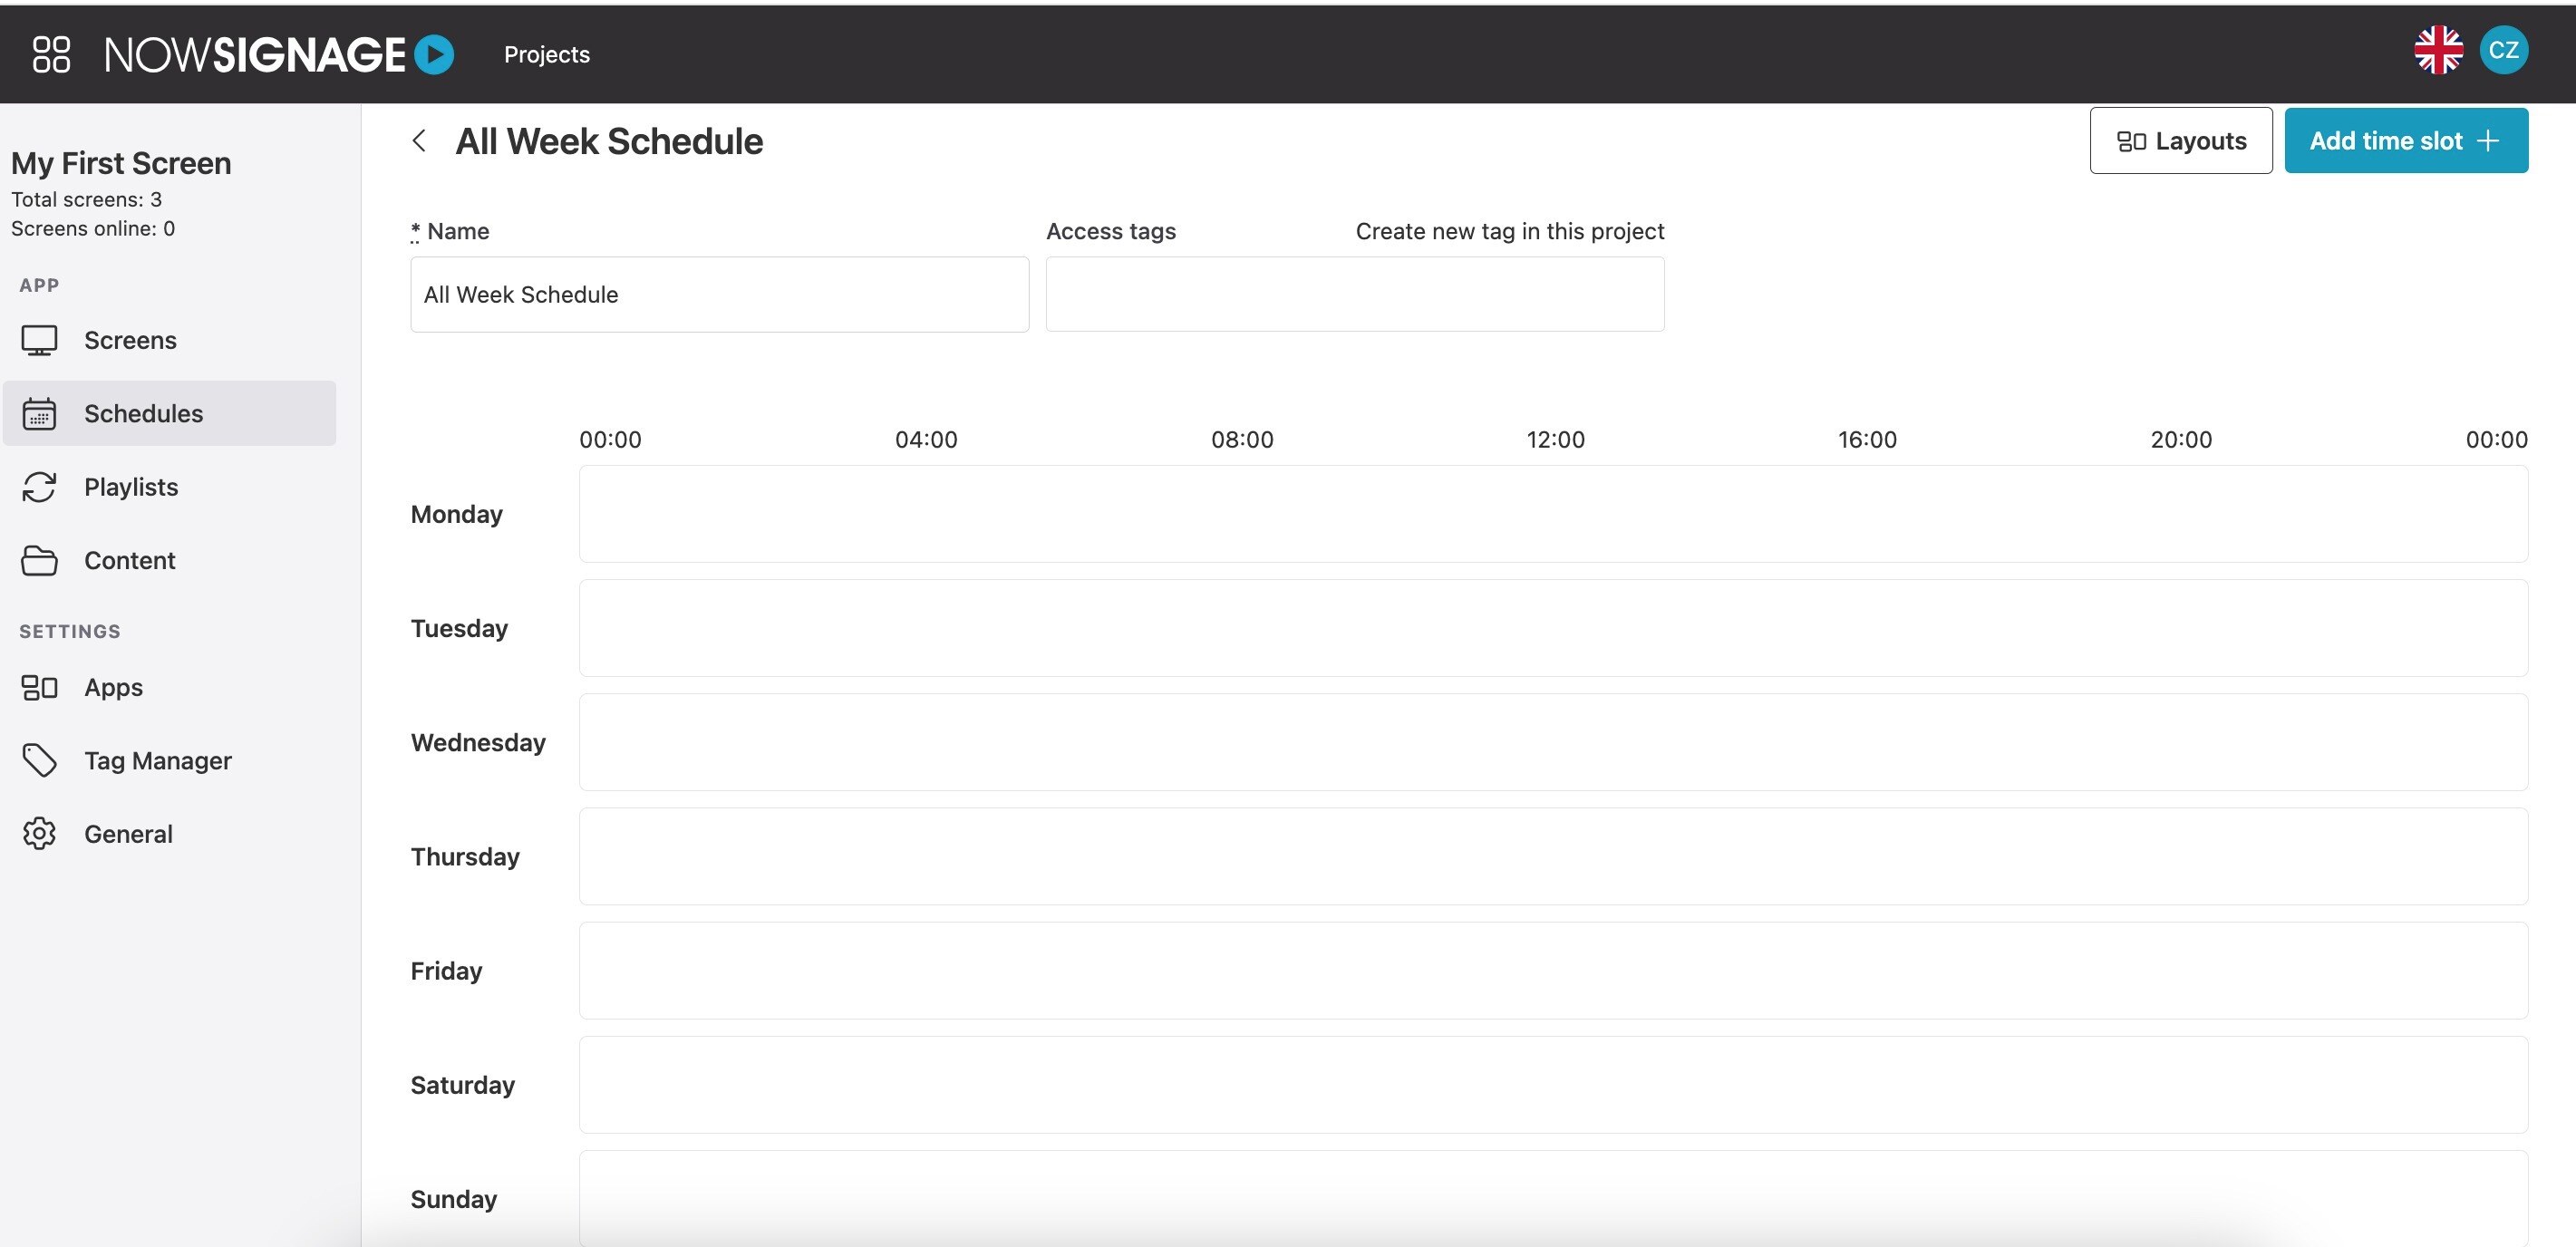Click the Content folder icon
This screenshot has width=2576, height=1247.
[39, 560]
